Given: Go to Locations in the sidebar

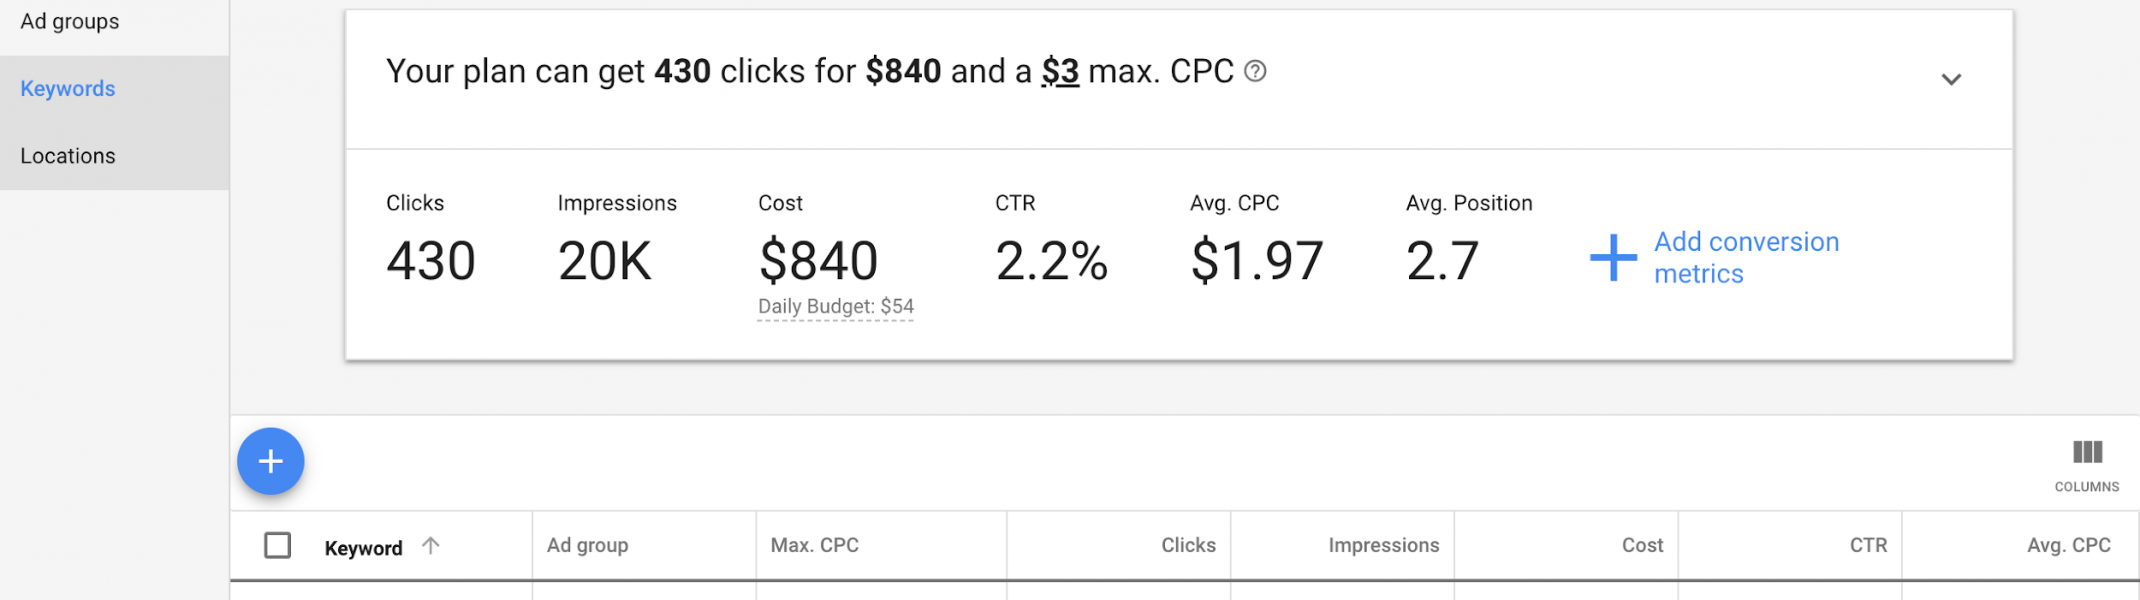Looking at the screenshot, I should (x=68, y=156).
